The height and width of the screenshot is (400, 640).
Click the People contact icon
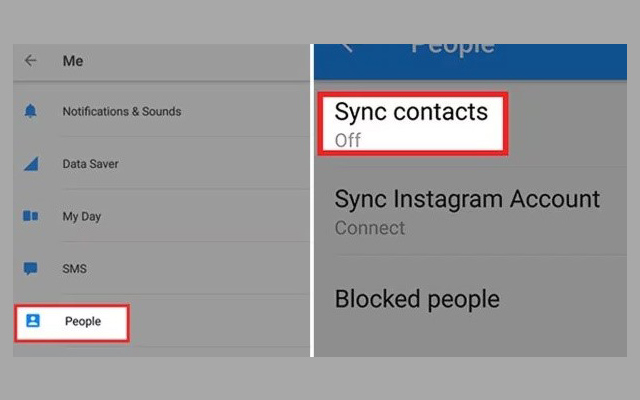(31, 321)
